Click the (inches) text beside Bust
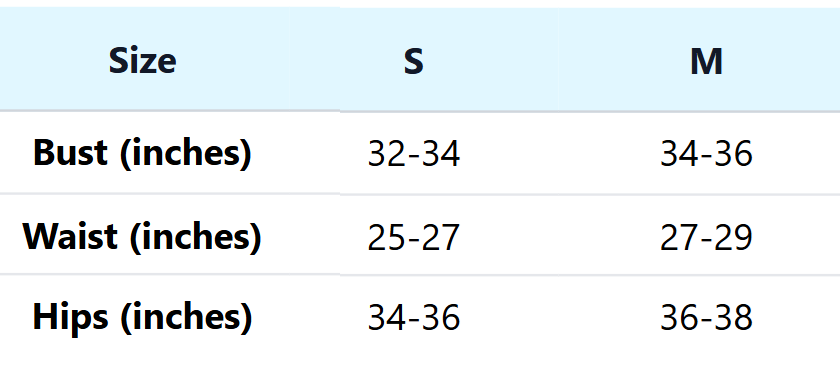Image resolution: width=840 pixels, height=388 pixels. click(186, 154)
